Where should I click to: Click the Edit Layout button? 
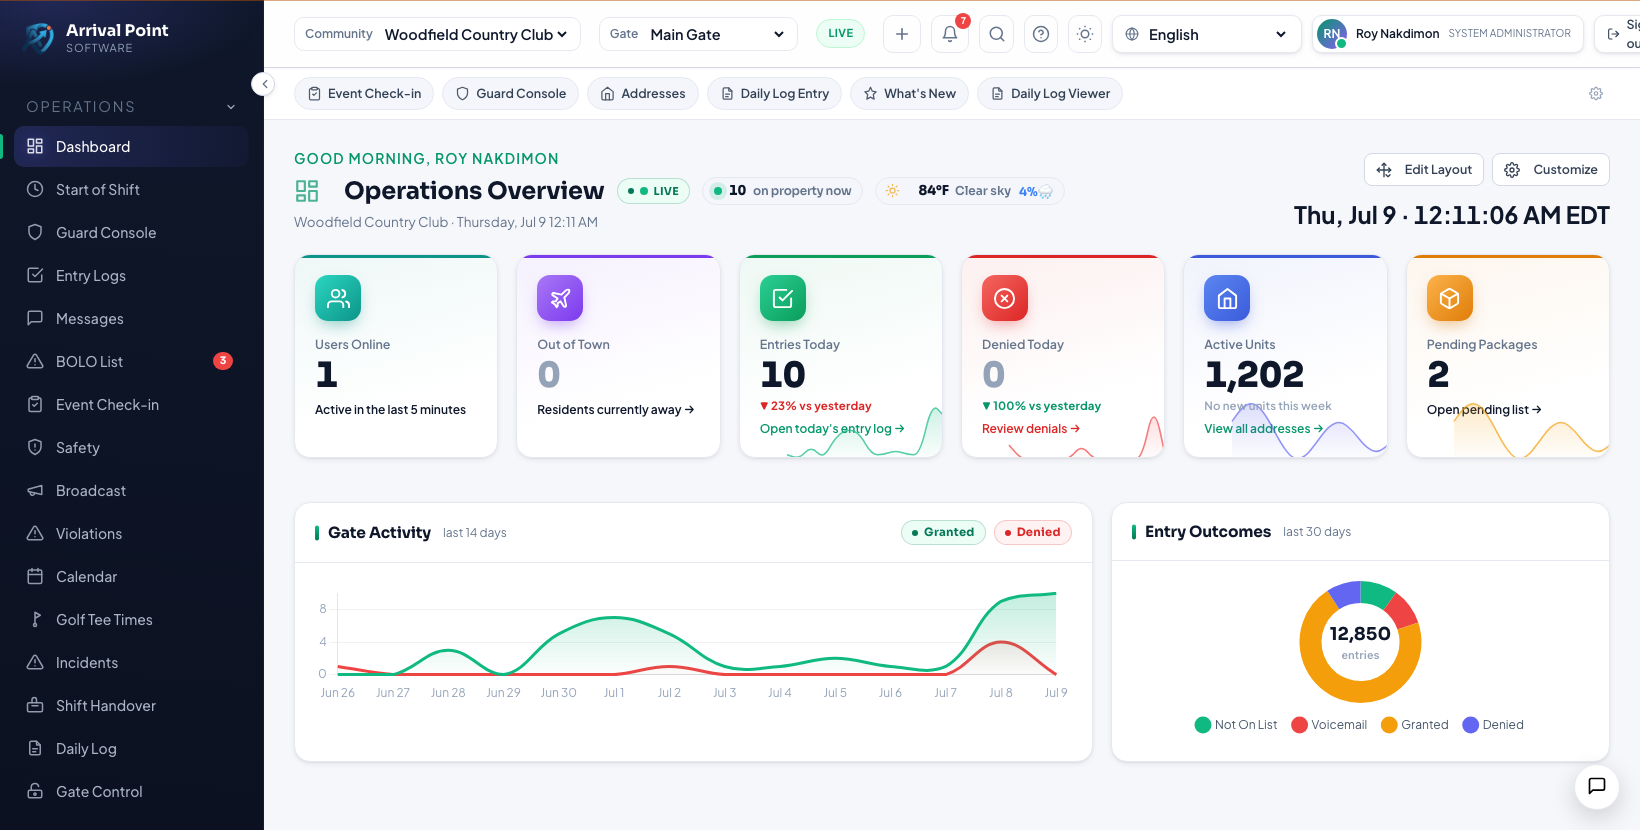(1424, 170)
